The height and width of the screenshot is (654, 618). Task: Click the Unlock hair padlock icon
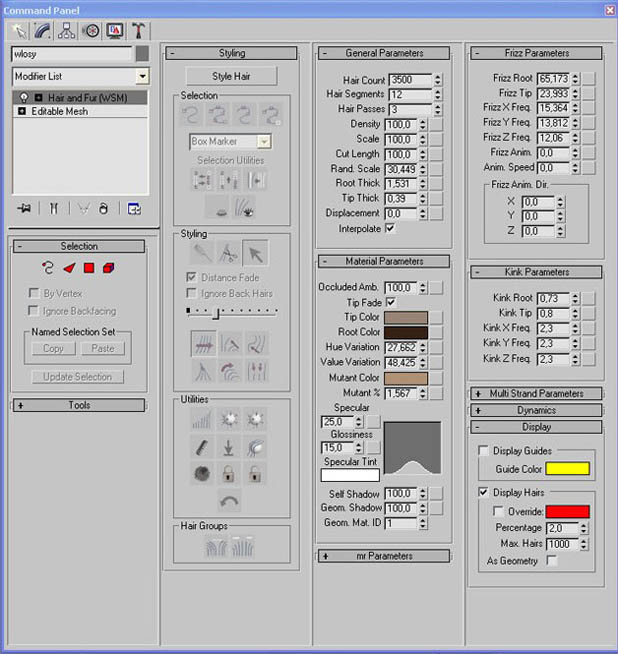click(254, 474)
